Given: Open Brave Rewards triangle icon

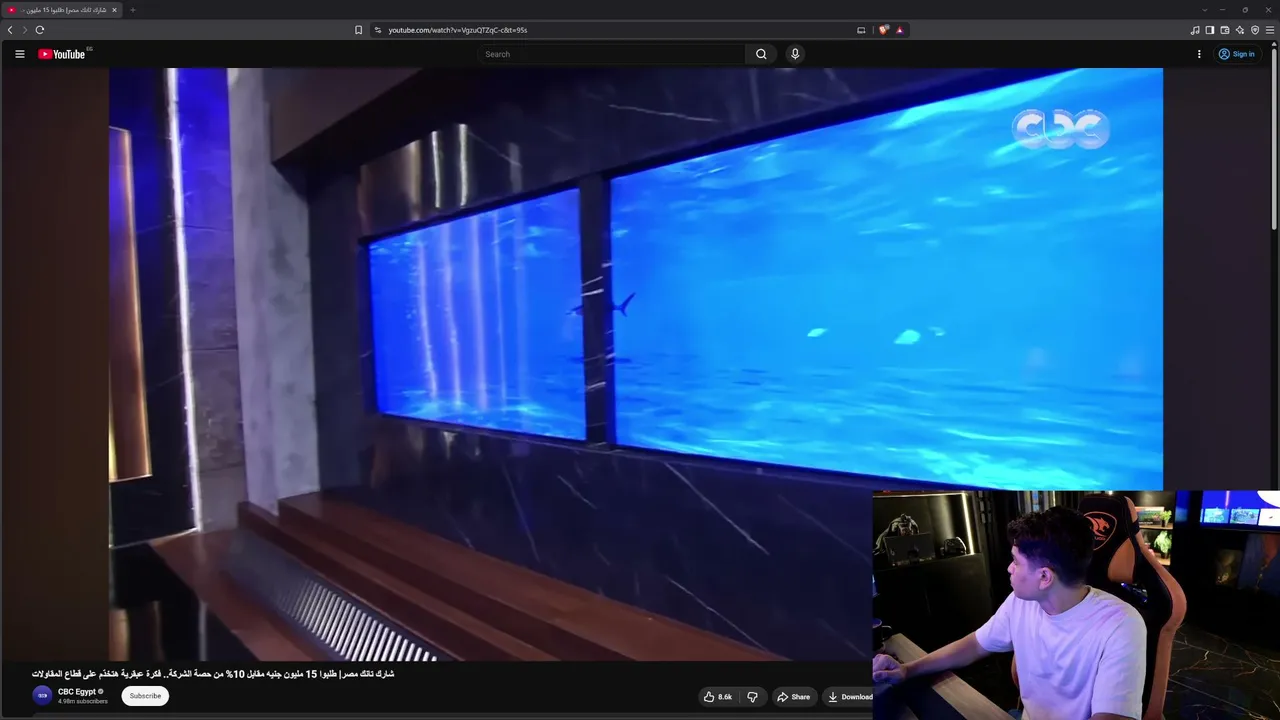Looking at the screenshot, I should tap(899, 30).
